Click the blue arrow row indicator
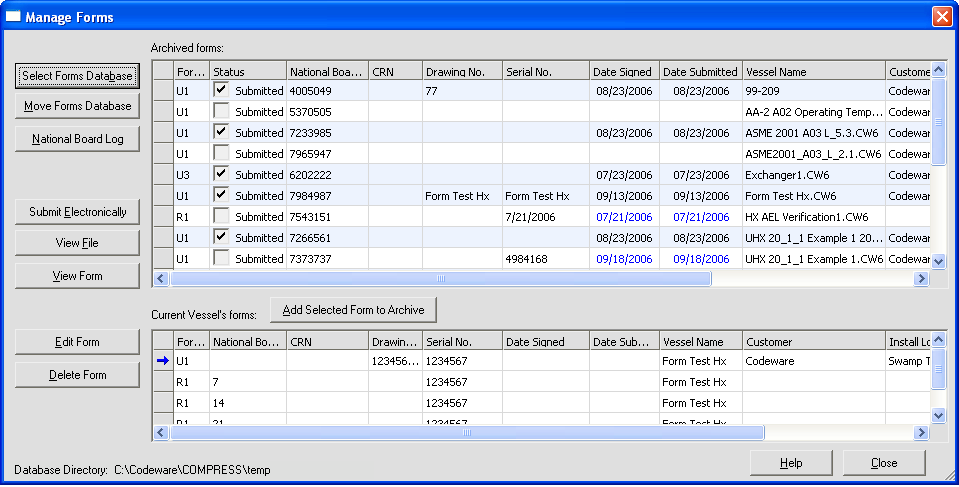 (162, 361)
